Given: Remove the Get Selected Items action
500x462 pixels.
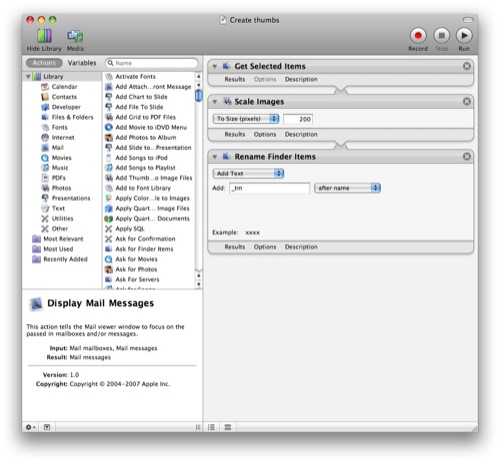Looking at the screenshot, I should tap(467, 66).
